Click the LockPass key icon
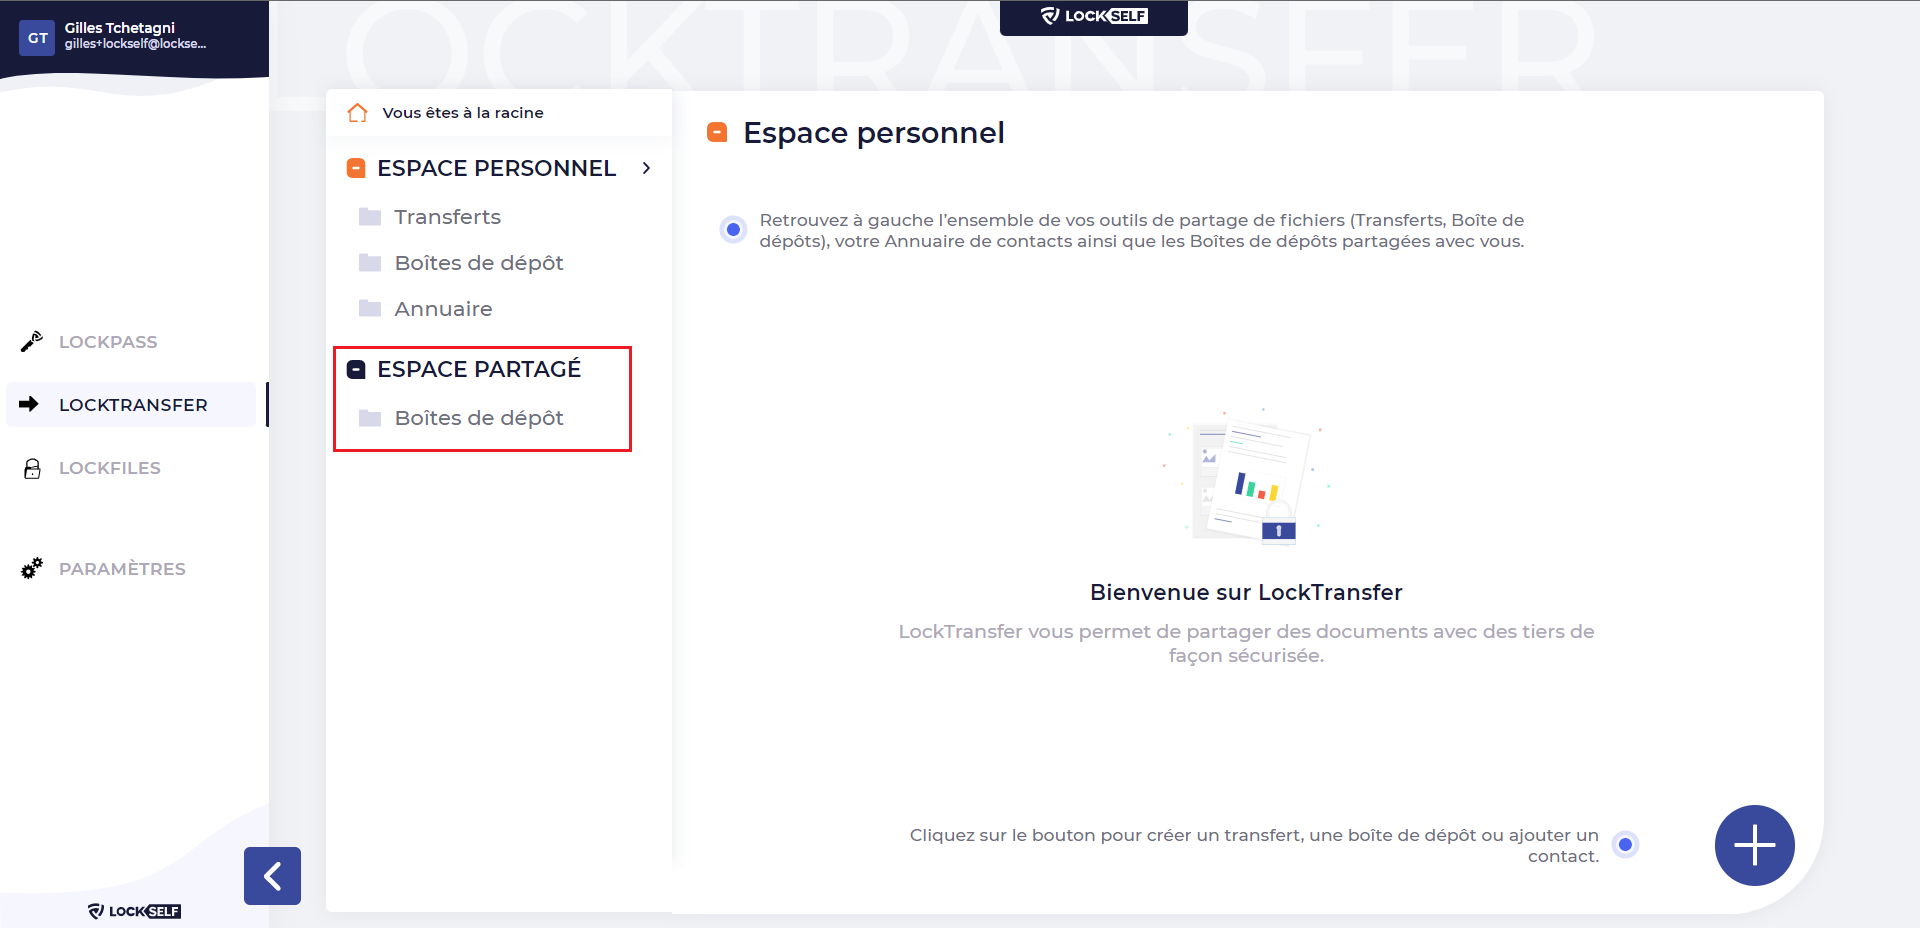1920x928 pixels. pos(32,342)
